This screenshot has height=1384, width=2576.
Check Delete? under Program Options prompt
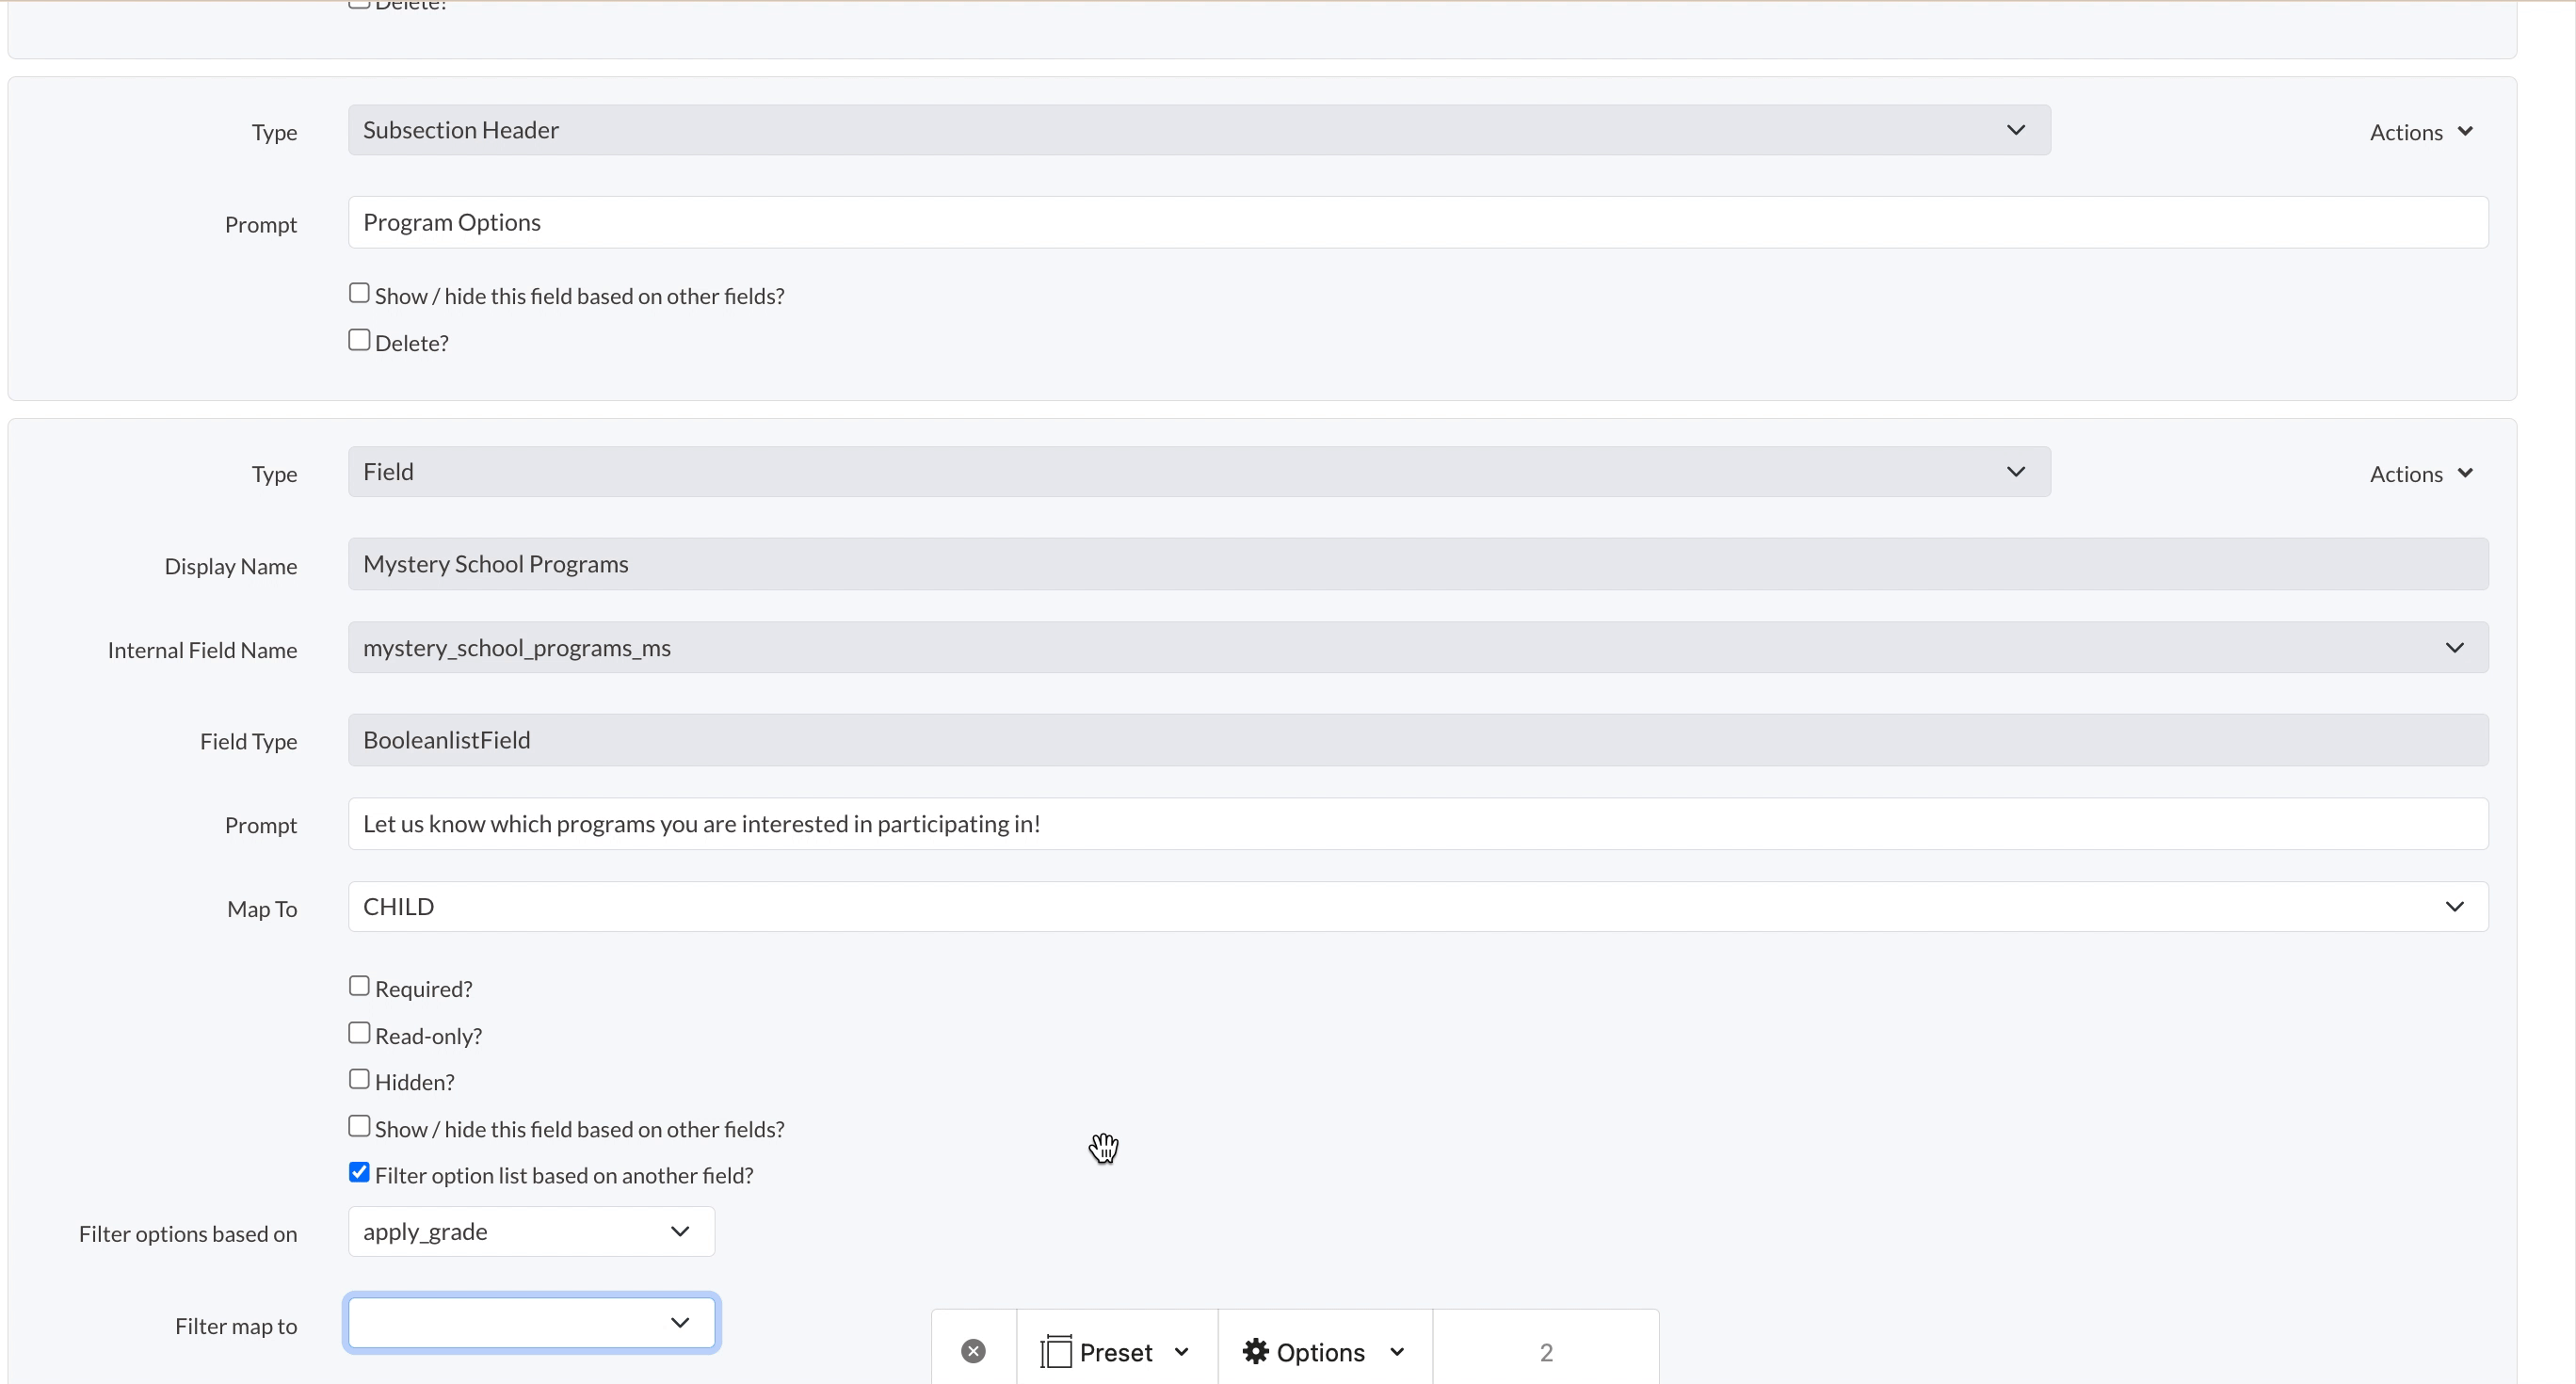pos(359,340)
